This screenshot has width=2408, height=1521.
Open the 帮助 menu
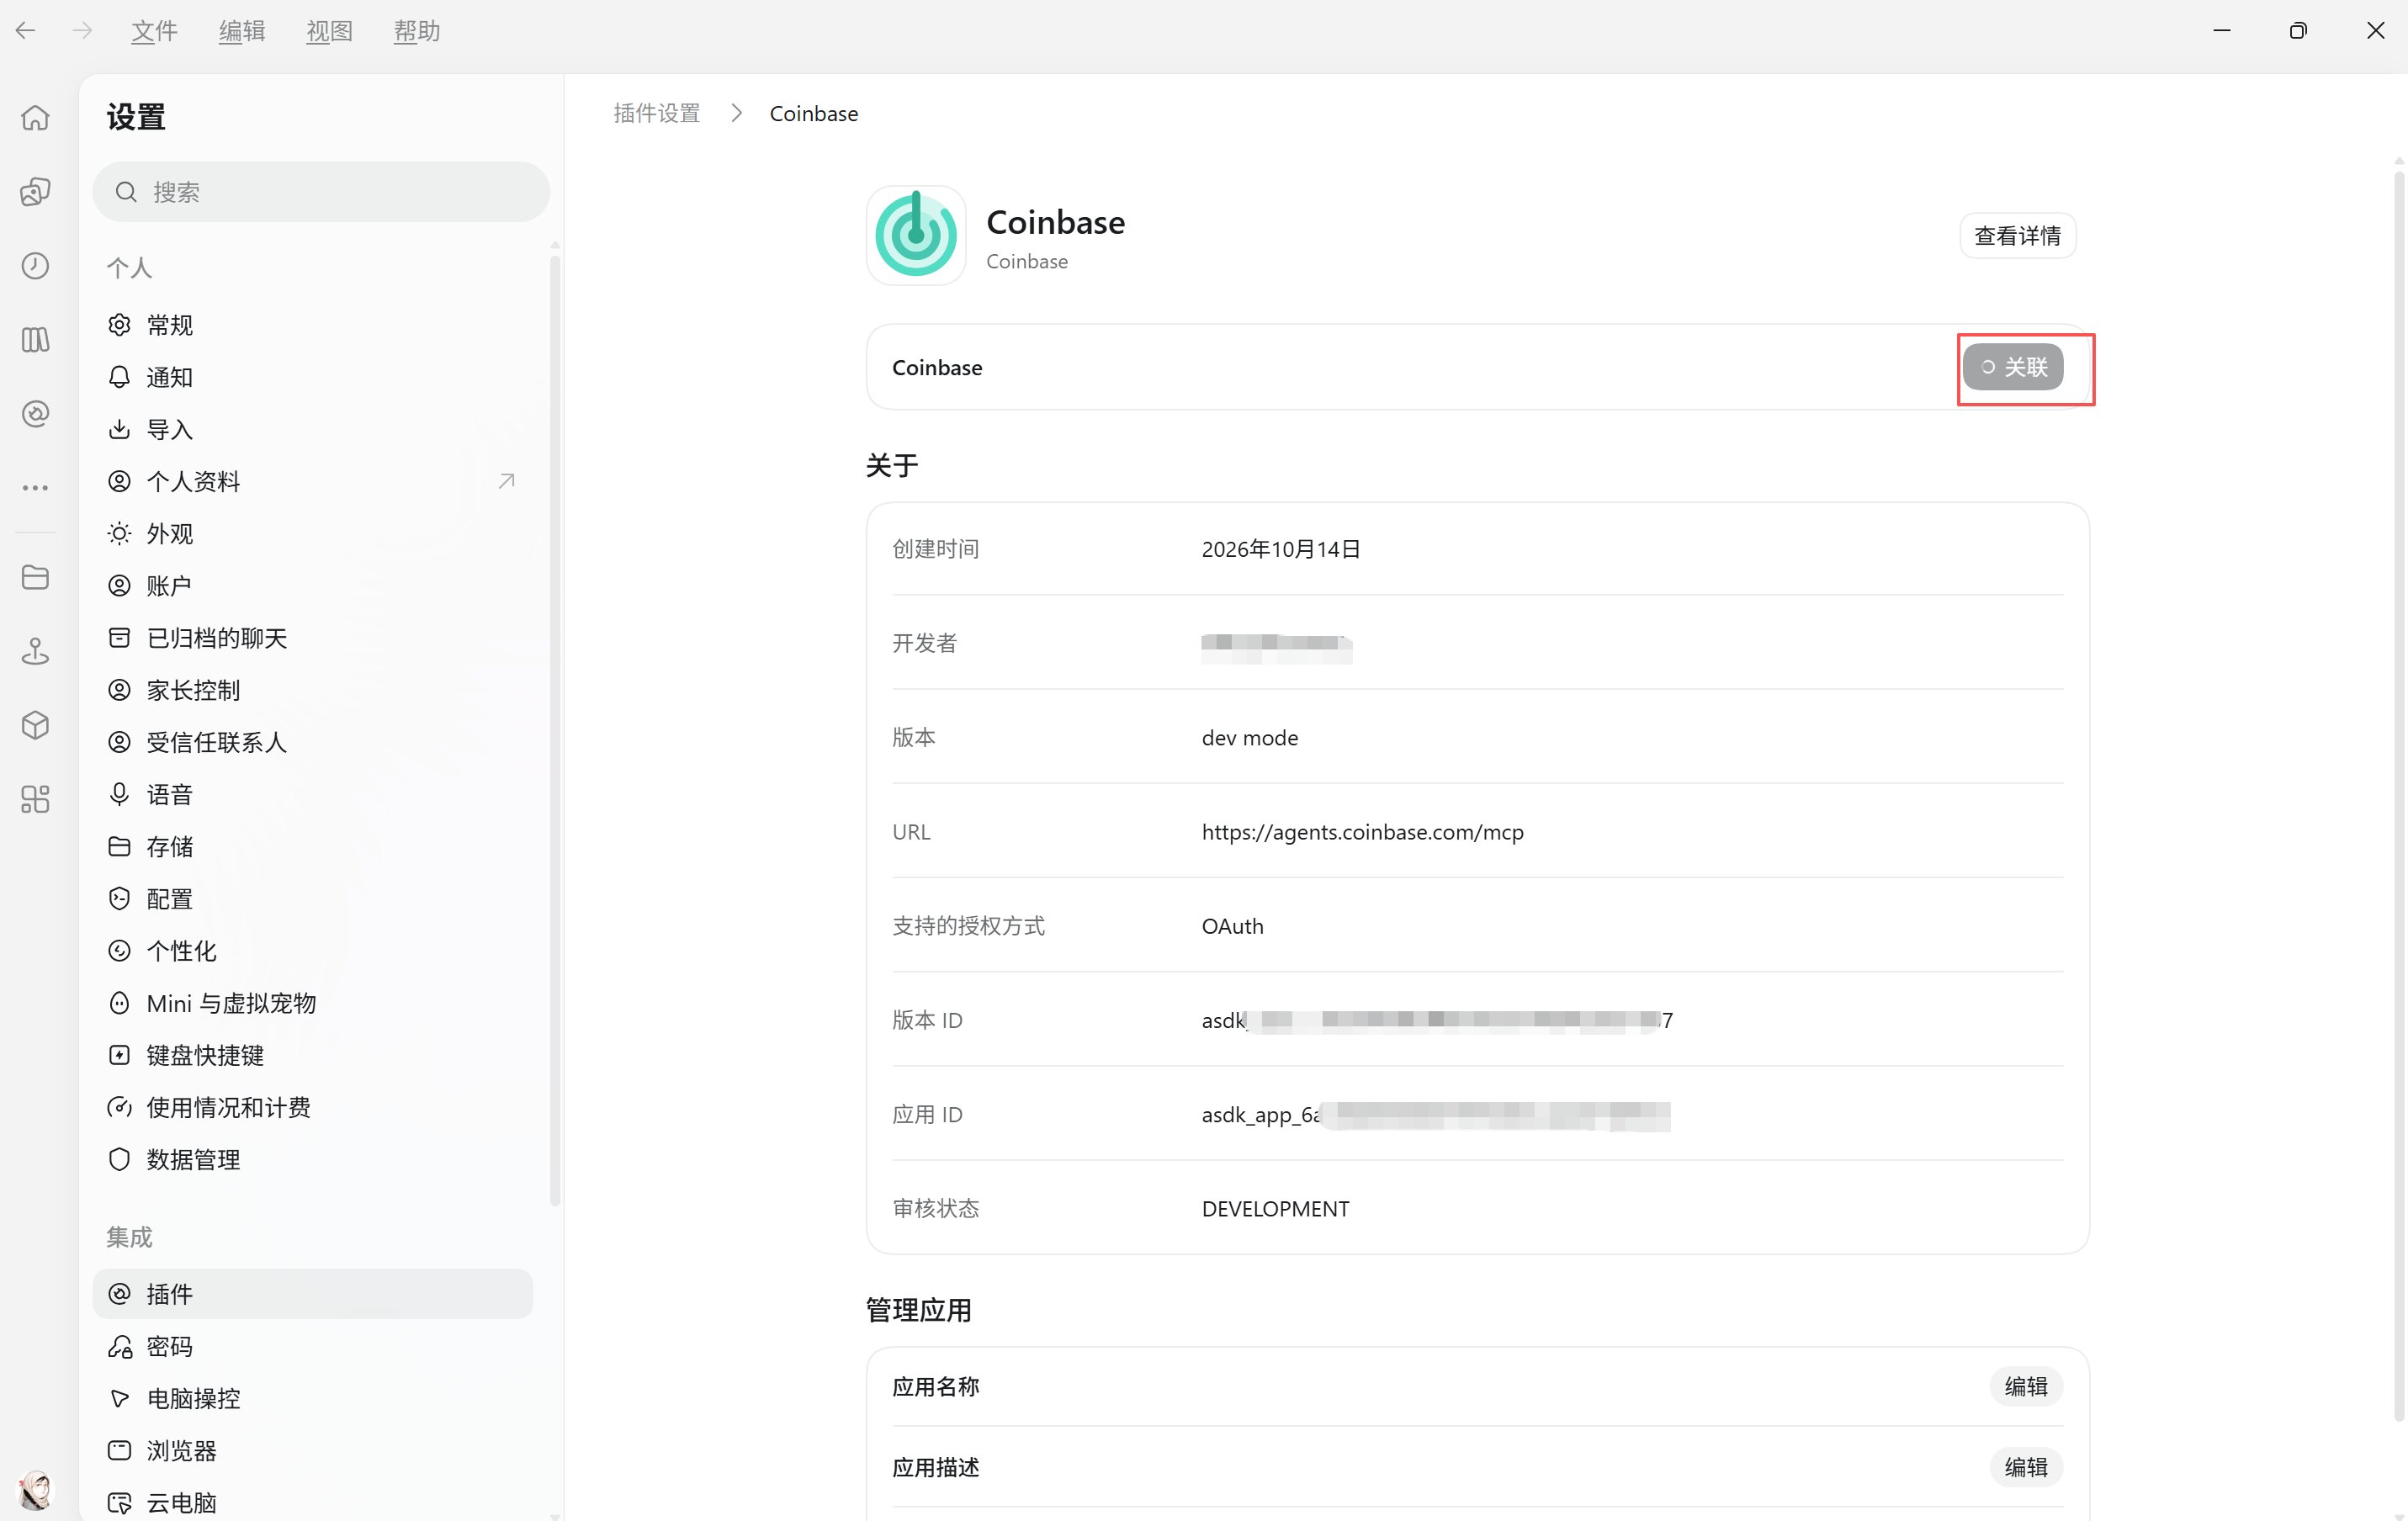pyautogui.click(x=417, y=31)
